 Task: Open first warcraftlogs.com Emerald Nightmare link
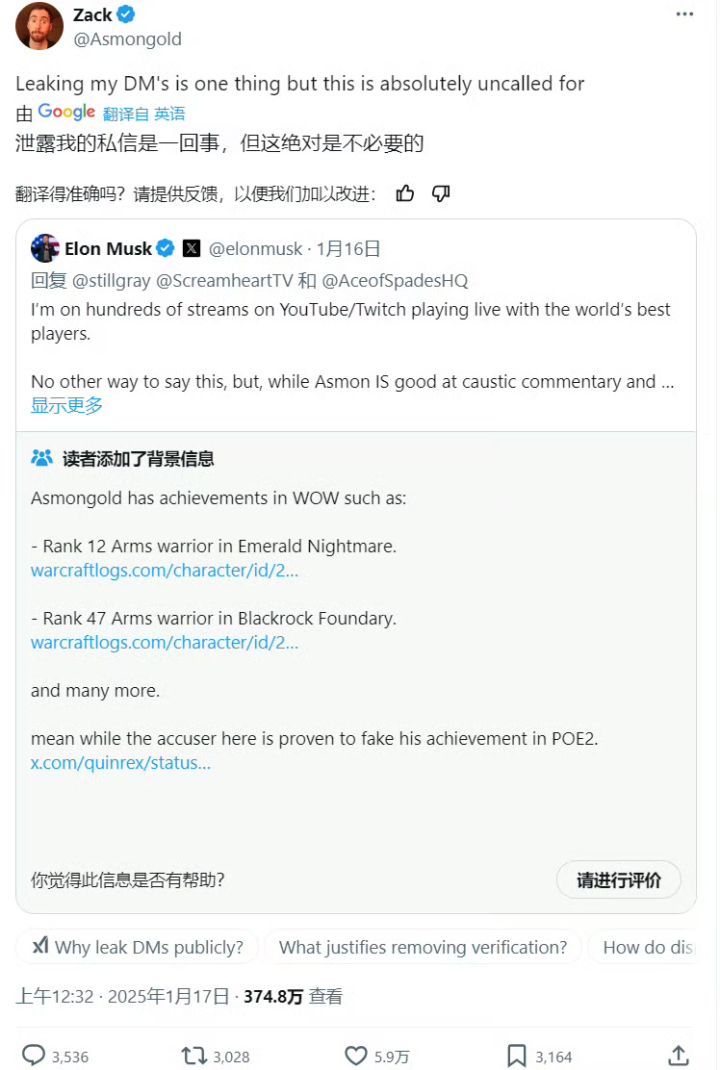tap(165, 571)
